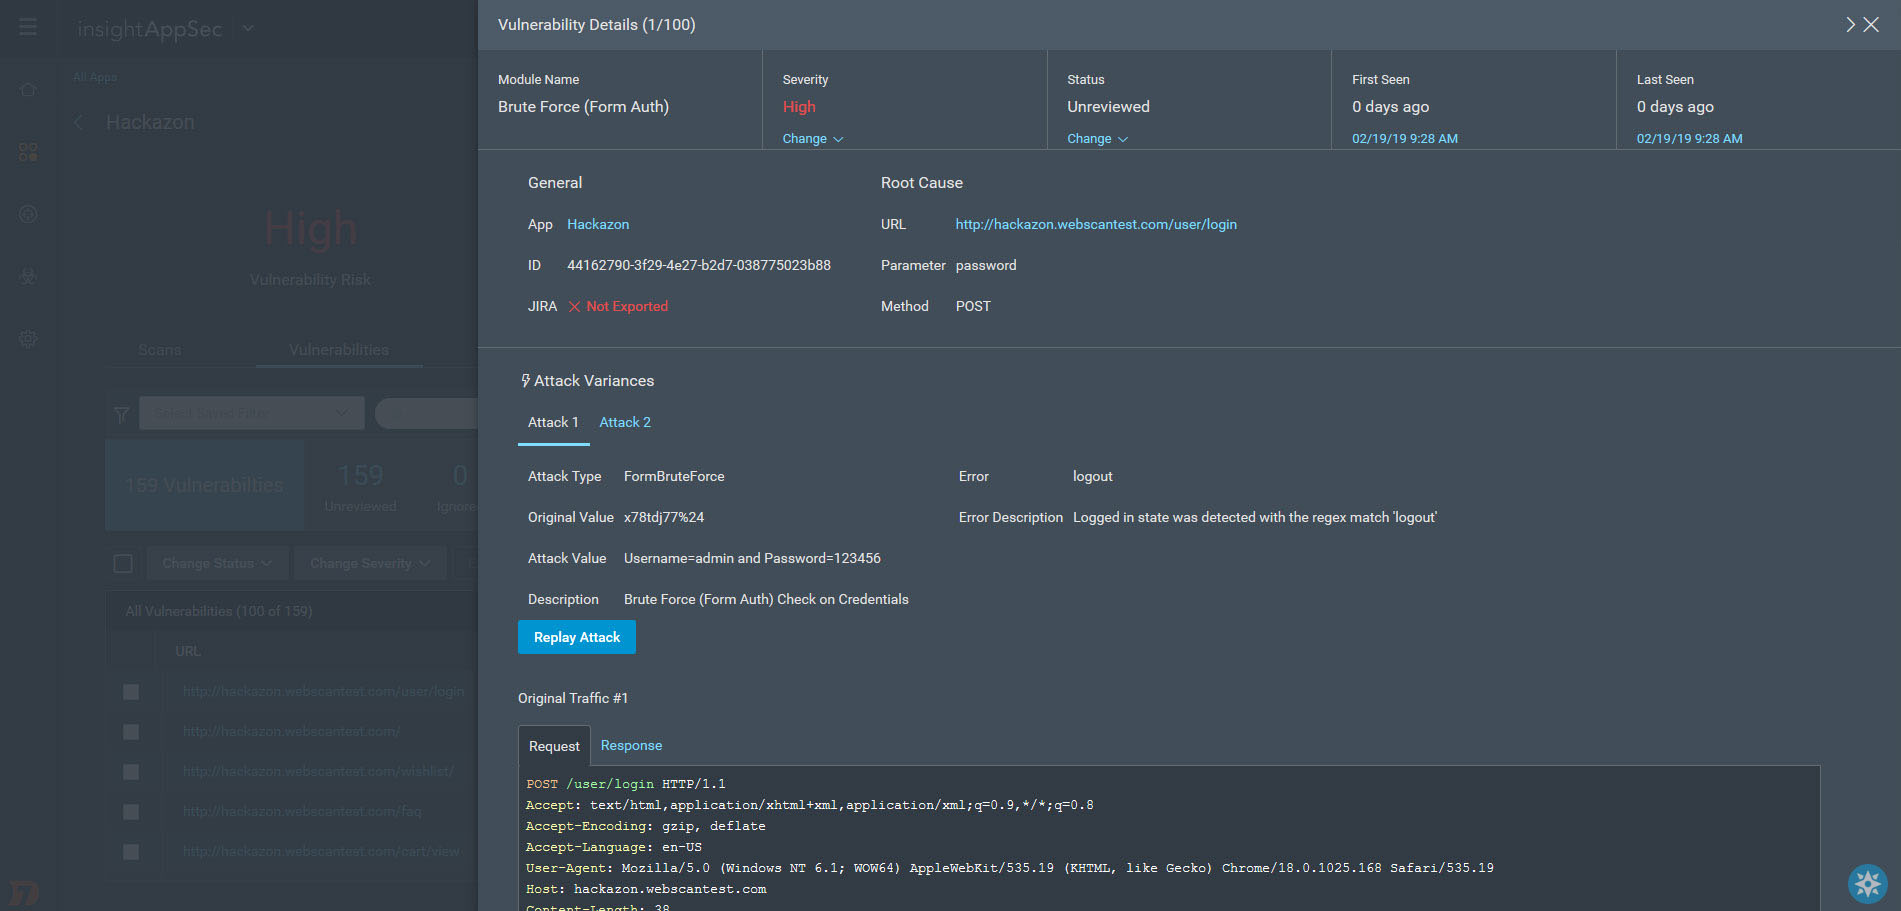Click the User-Agent header line
Image resolution: width=1901 pixels, height=911 pixels.
pos(1010,868)
